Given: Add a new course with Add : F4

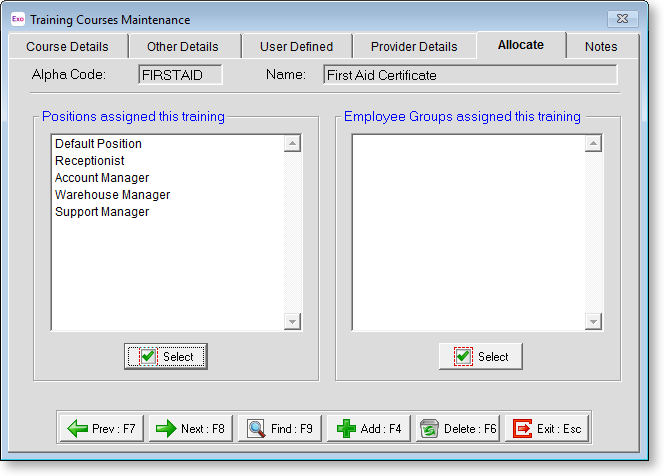Looking at the screenshot, I should (369, 429).
